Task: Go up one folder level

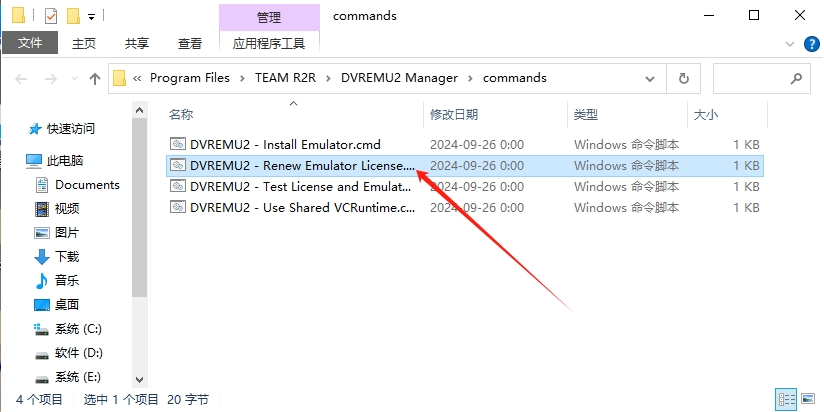Action: 95,79
